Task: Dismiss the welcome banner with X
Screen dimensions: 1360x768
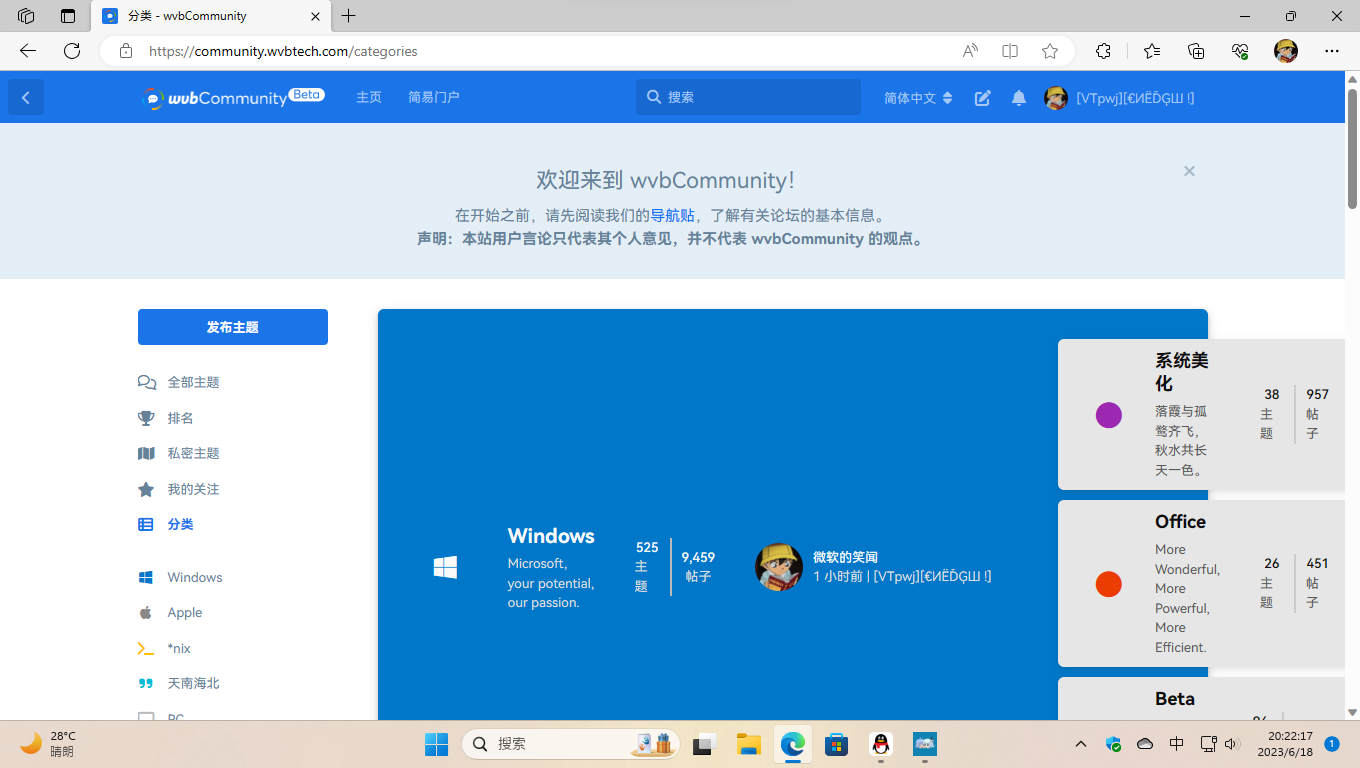Action: tap(1189, 171)
